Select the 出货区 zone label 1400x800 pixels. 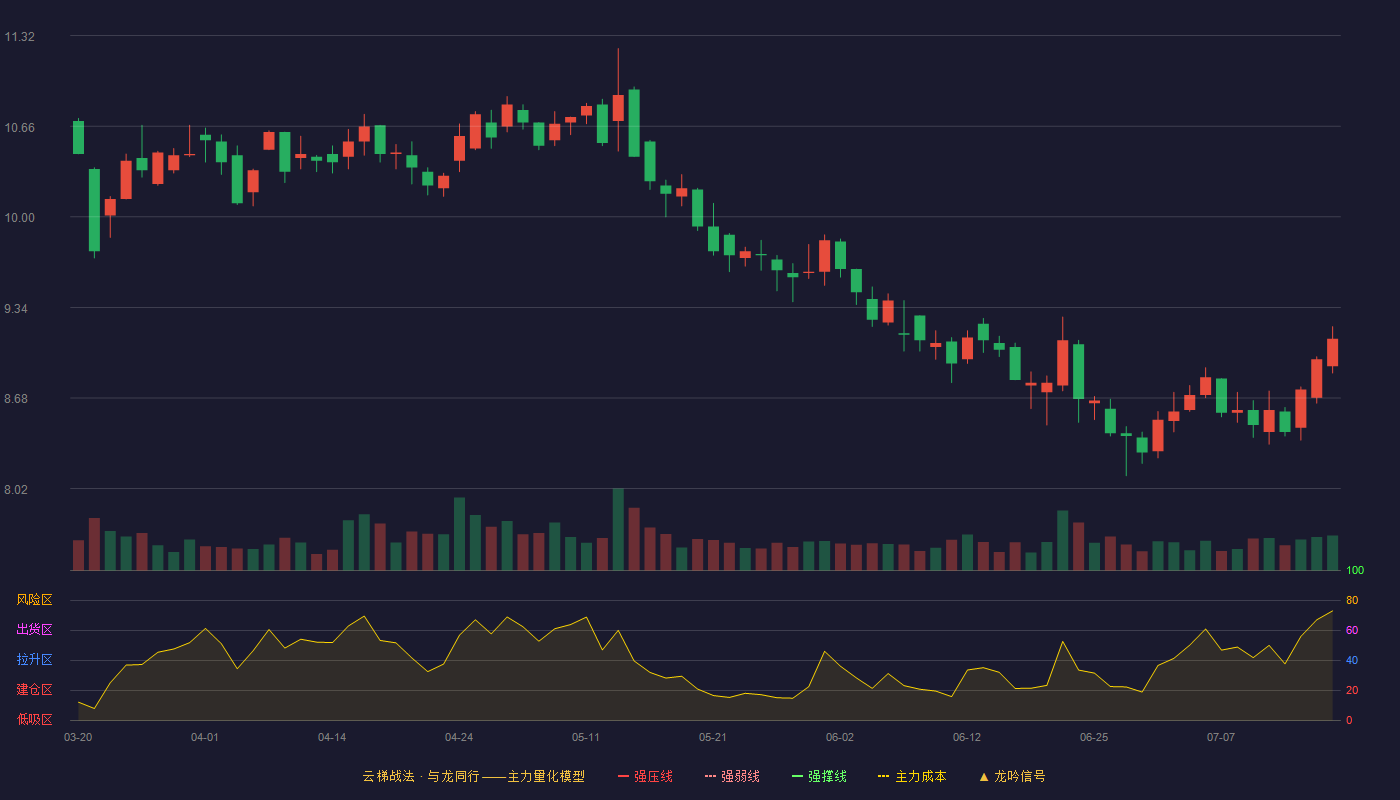[34, 630]
